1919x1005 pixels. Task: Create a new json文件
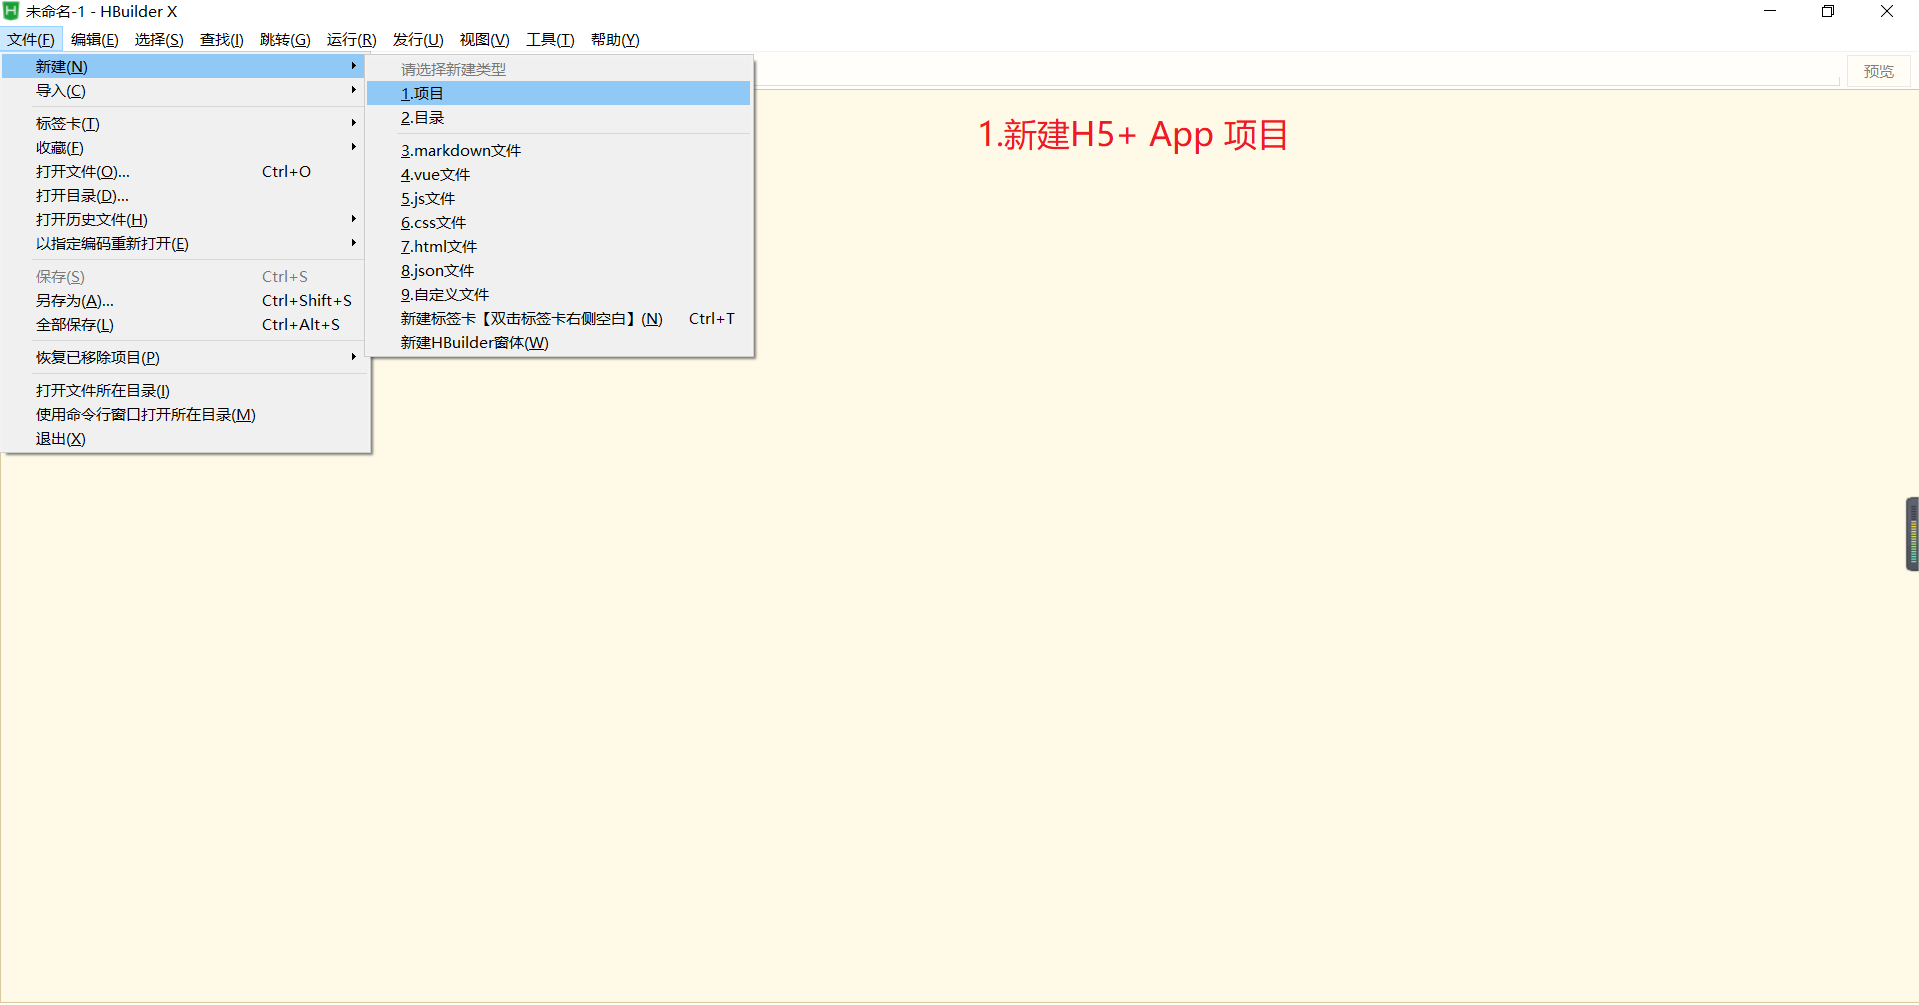pyautogui.click(x=436, y=270)
